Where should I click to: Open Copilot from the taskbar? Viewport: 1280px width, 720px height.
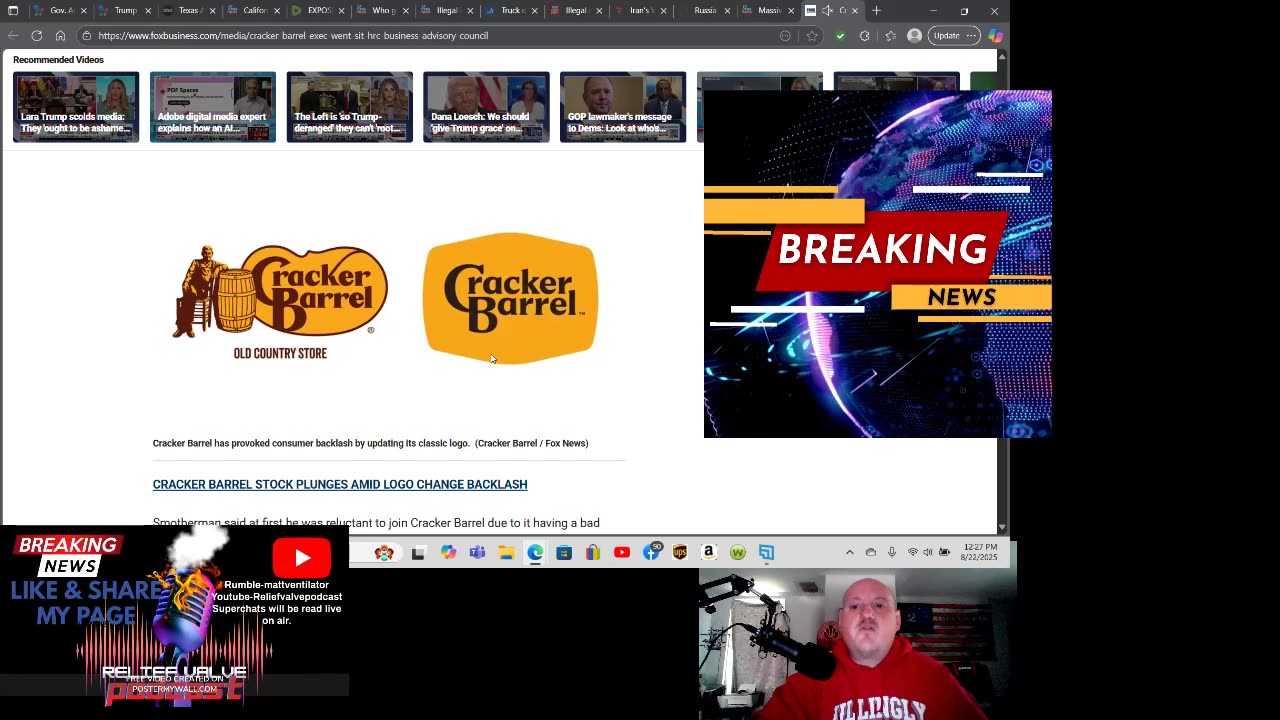[448, 553]
